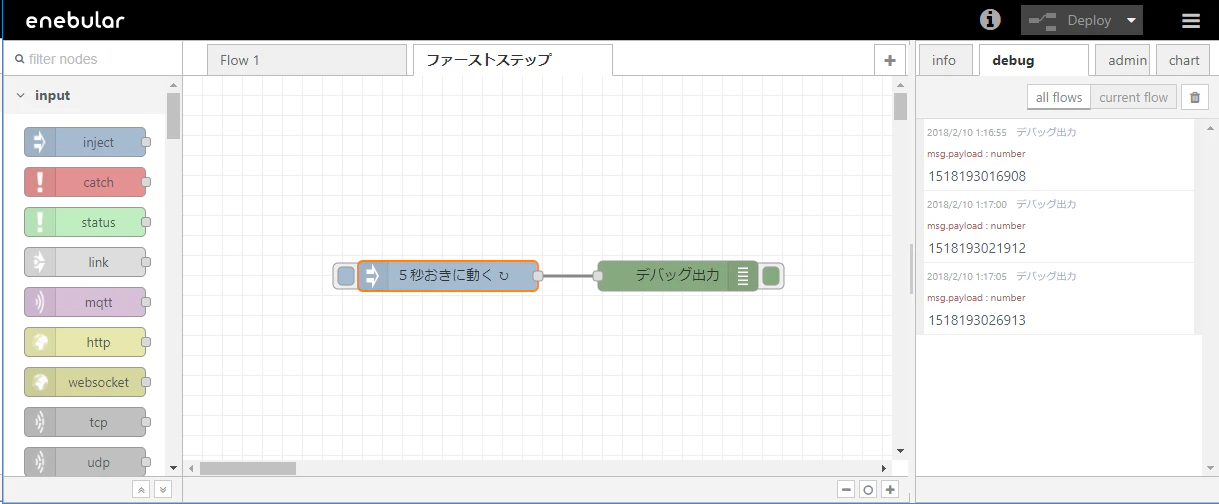The image size is (1219, 504).
Task: Select the ５秒おきに動く inject node
Action: tap(448, 276)
